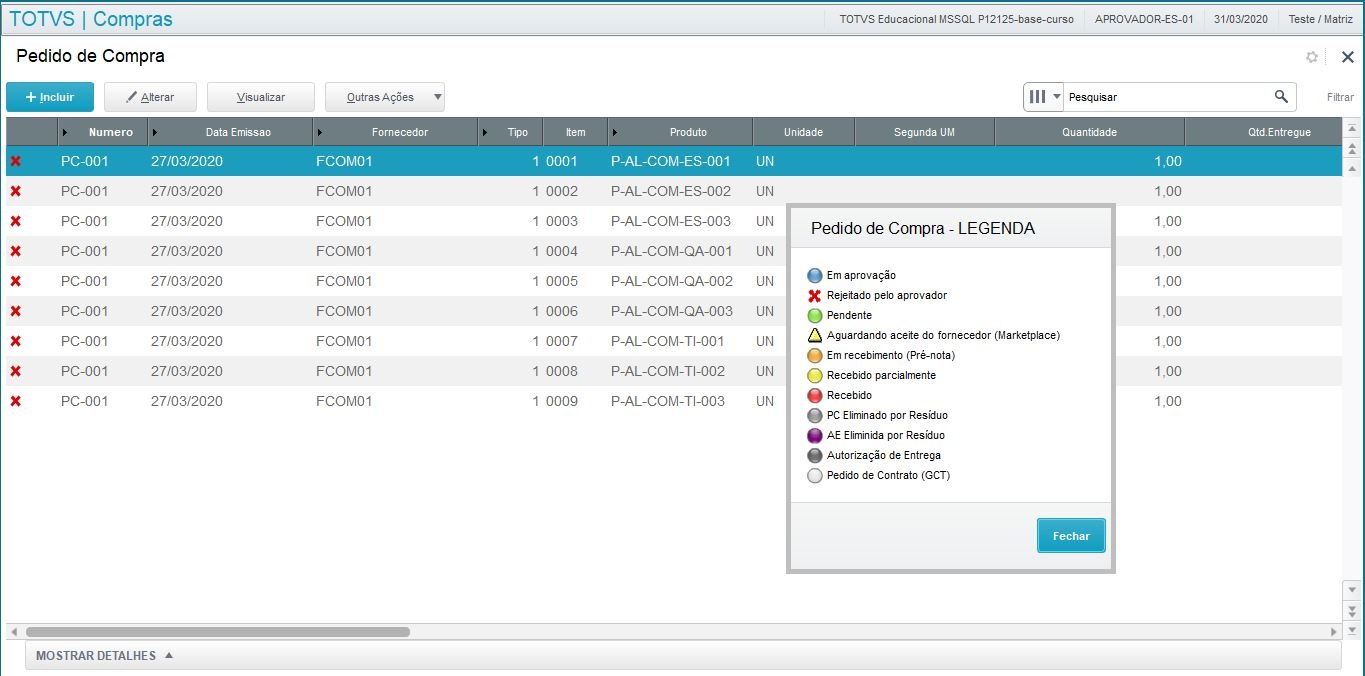Click red X status of item 0004
This screenshot has height=676, width=1365.
click(x=15, y=251)
